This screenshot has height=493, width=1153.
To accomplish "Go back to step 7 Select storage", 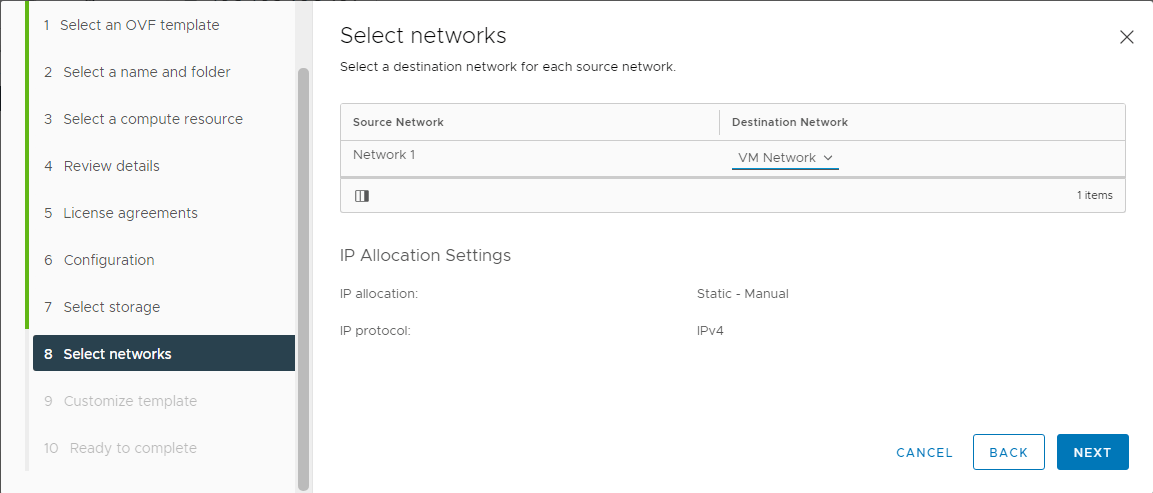I will point(101,308).
